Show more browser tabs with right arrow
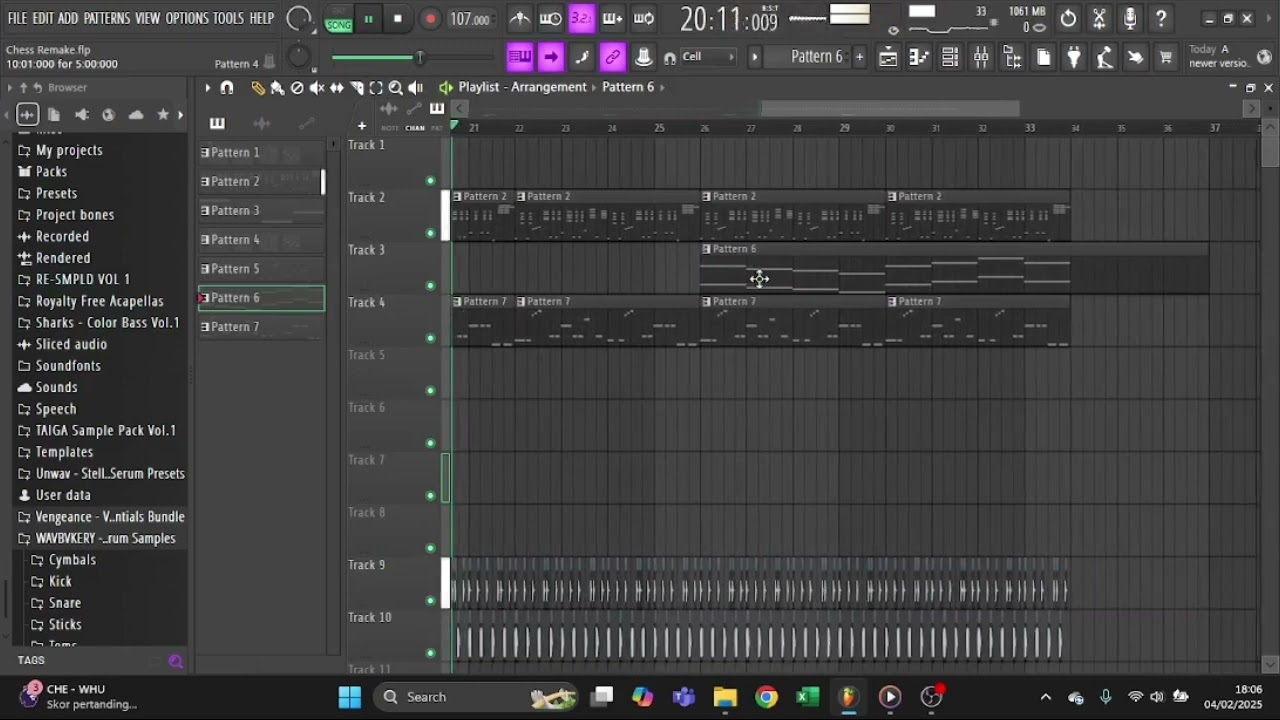The image size is (1280, 720). click(x=181, y=115)
